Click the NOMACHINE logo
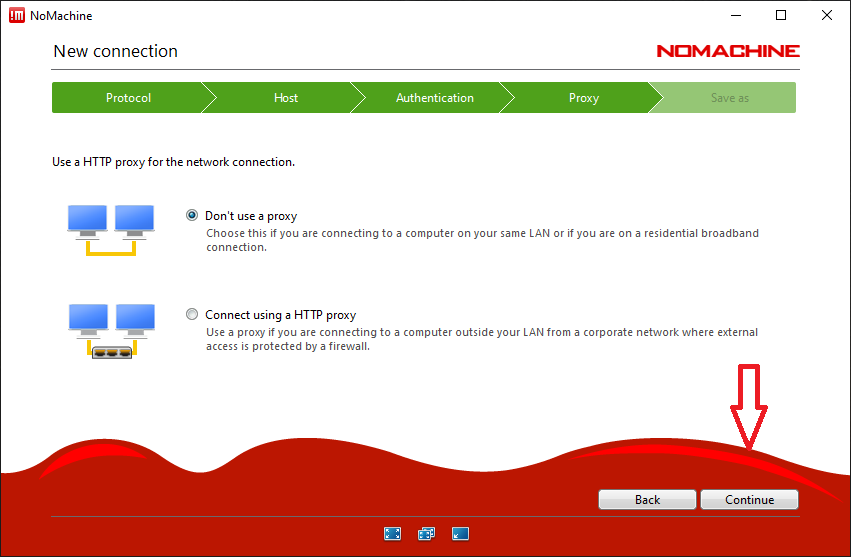This screenshot has width=851, height=557. click(728, 51)
